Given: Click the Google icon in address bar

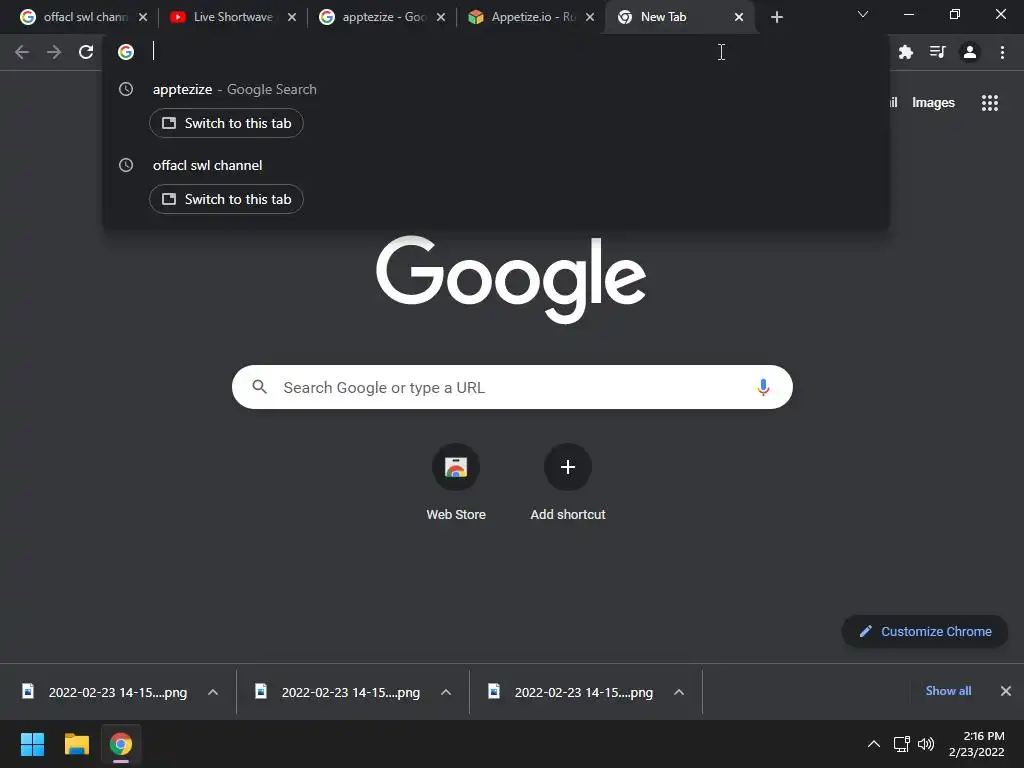Looking at the screenshot, I should point(126,52).
